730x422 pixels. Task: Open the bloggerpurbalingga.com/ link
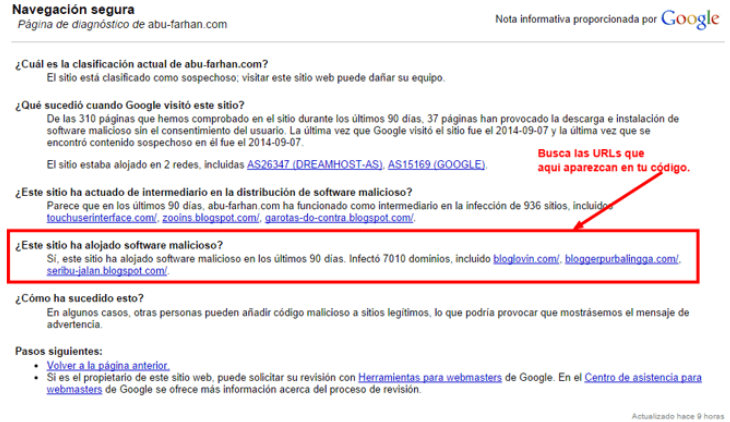(x=622, y=259)
